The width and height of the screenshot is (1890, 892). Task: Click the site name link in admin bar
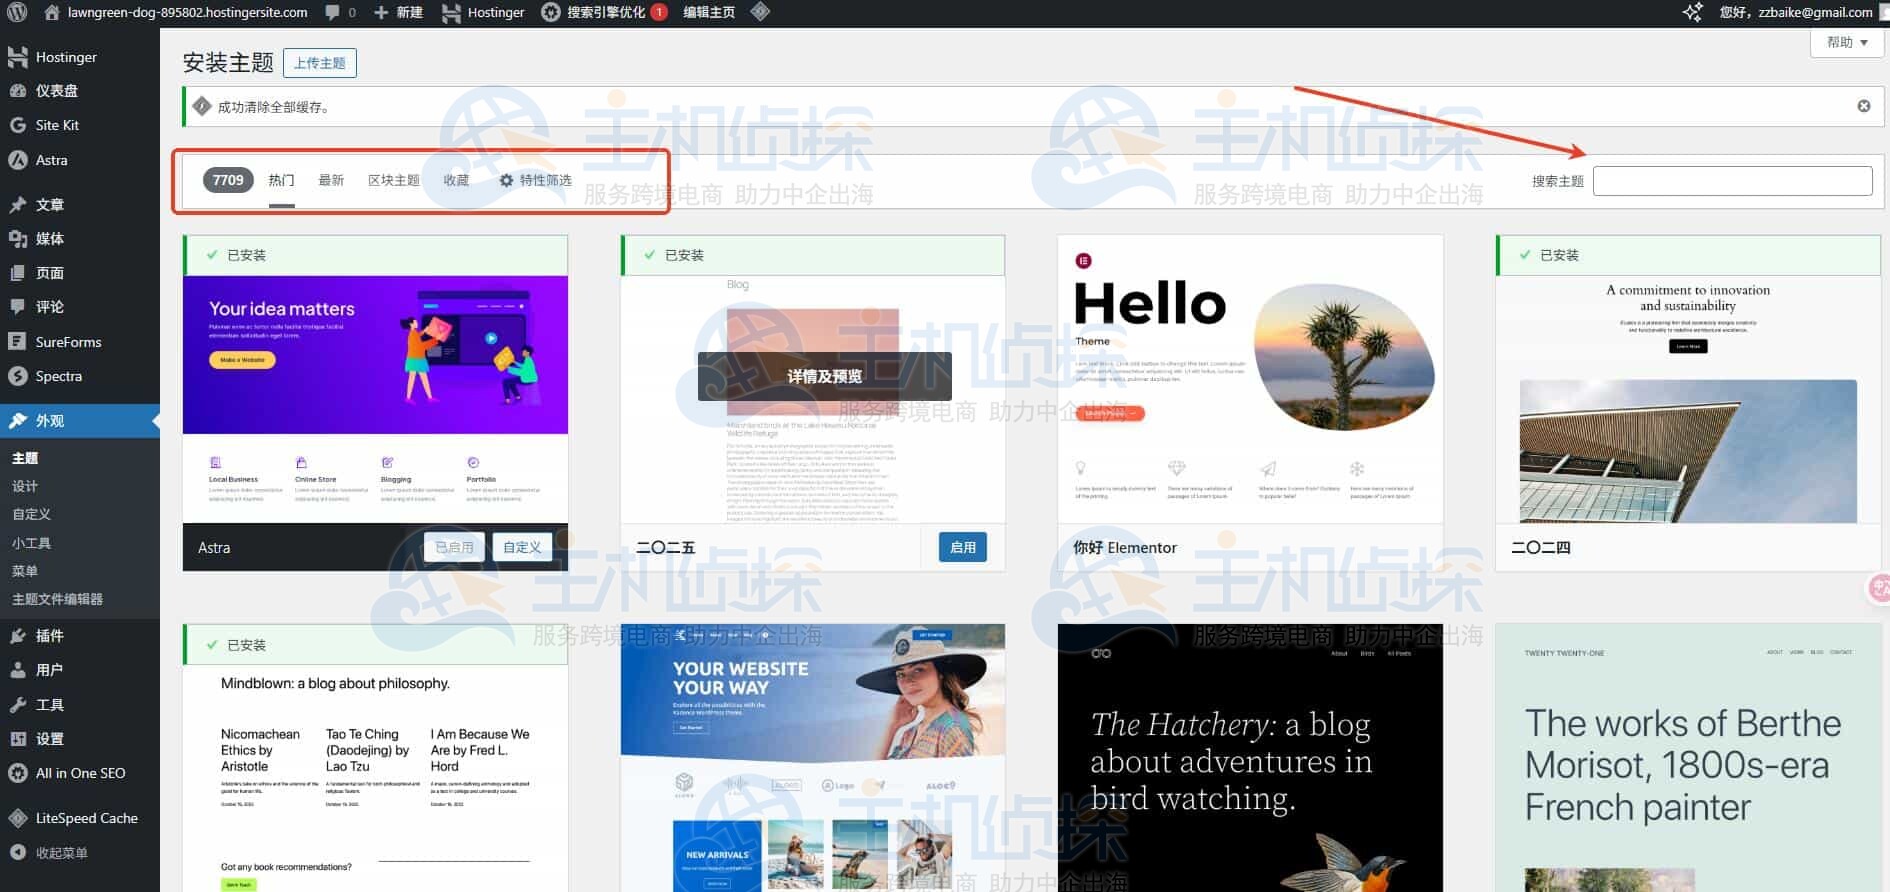187,12
